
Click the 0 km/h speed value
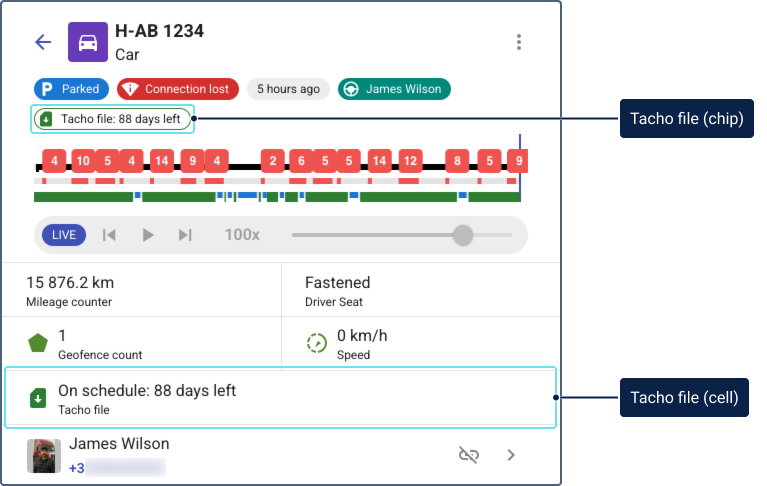[x=362, y=336]
